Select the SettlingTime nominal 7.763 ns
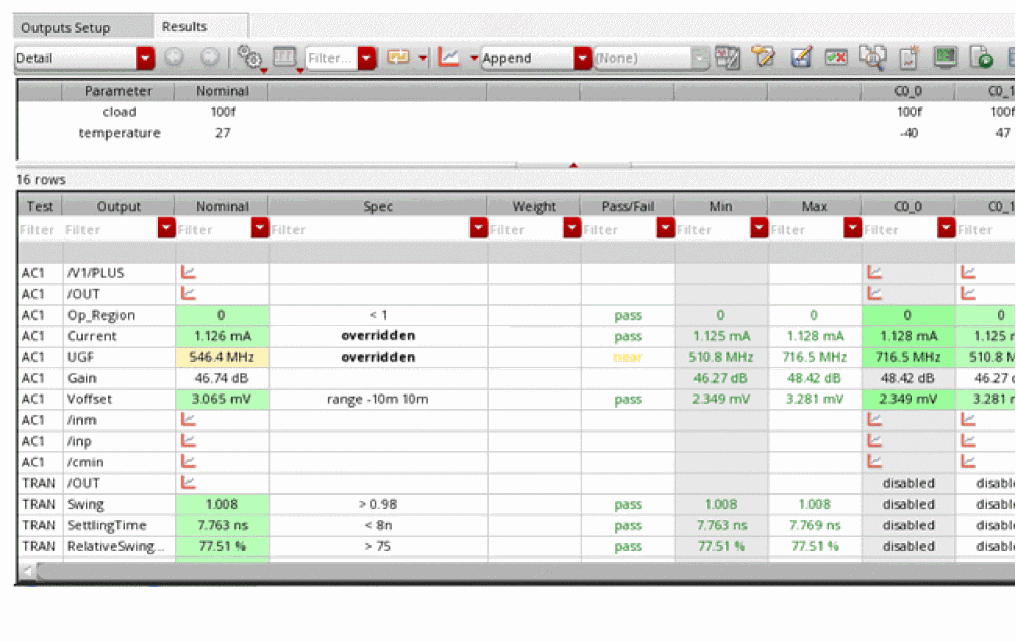Image resolution: width=1016 pixels, height=642 pixels. [x=222, y=525]
